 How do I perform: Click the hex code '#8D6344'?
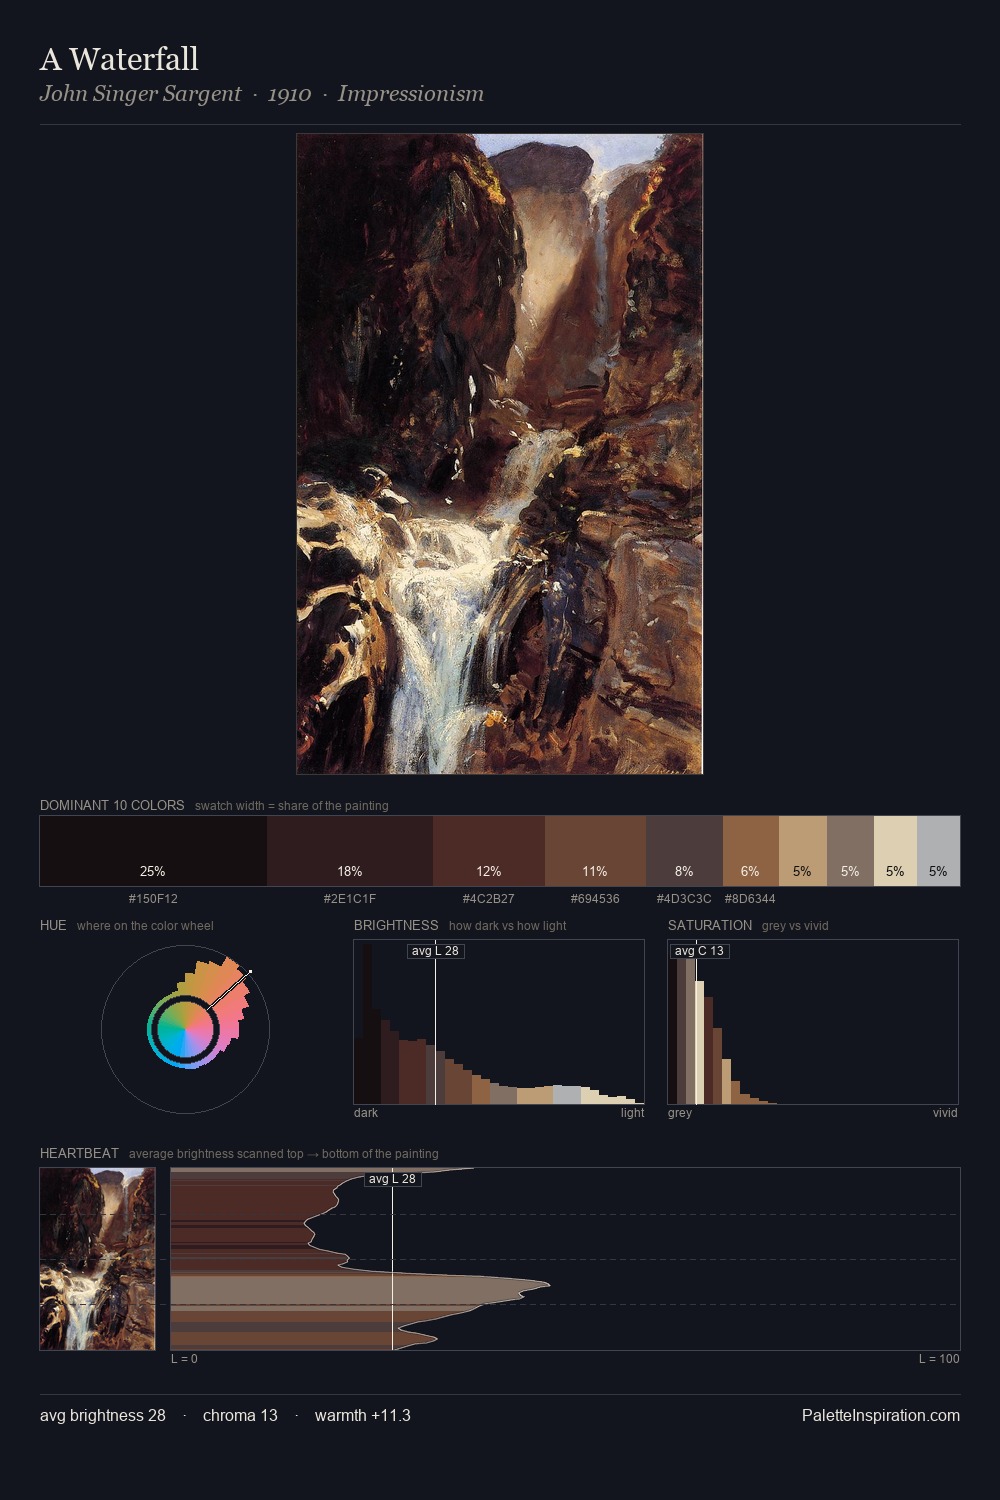coord(750,899)
